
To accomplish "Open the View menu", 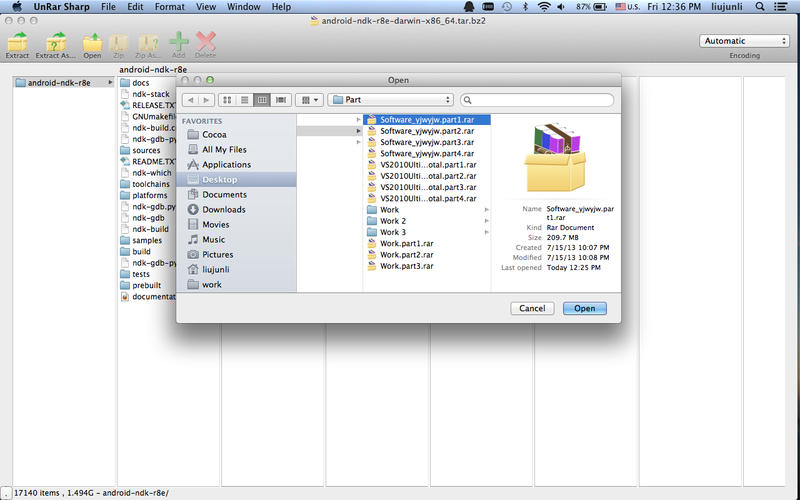I will click(x=206, y=7).
